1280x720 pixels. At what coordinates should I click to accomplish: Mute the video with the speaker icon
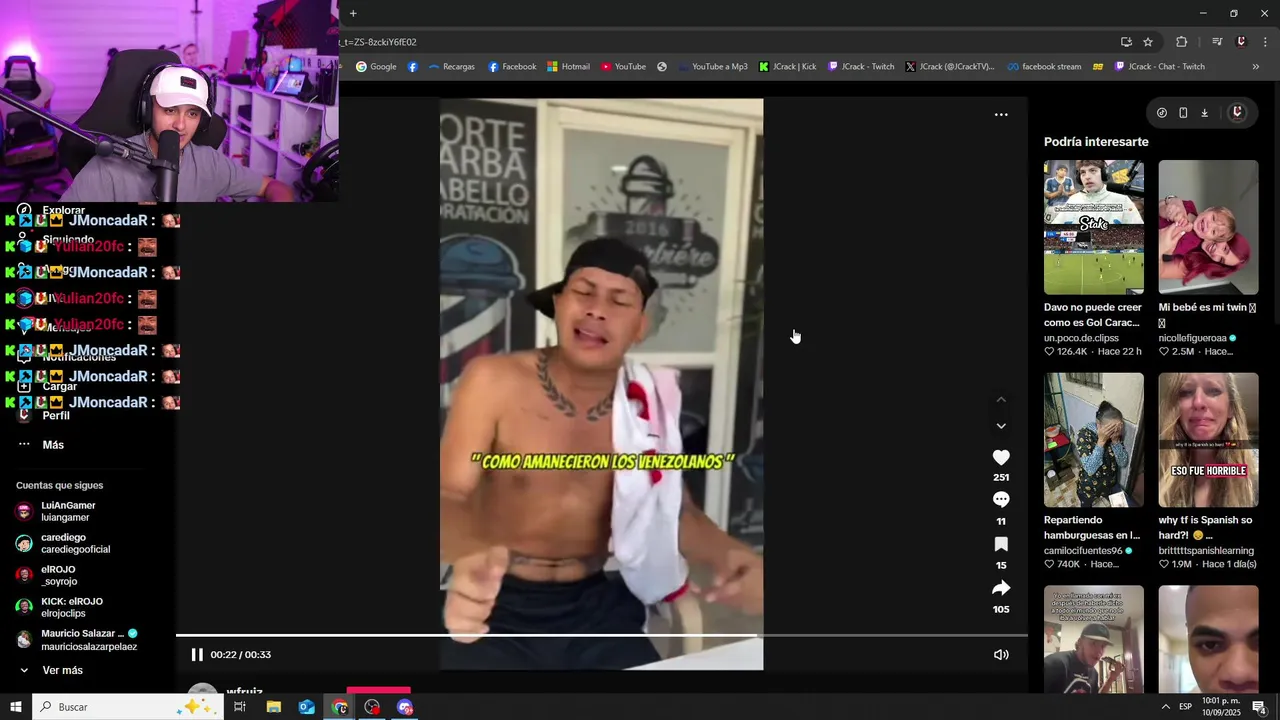point(1001,655)
